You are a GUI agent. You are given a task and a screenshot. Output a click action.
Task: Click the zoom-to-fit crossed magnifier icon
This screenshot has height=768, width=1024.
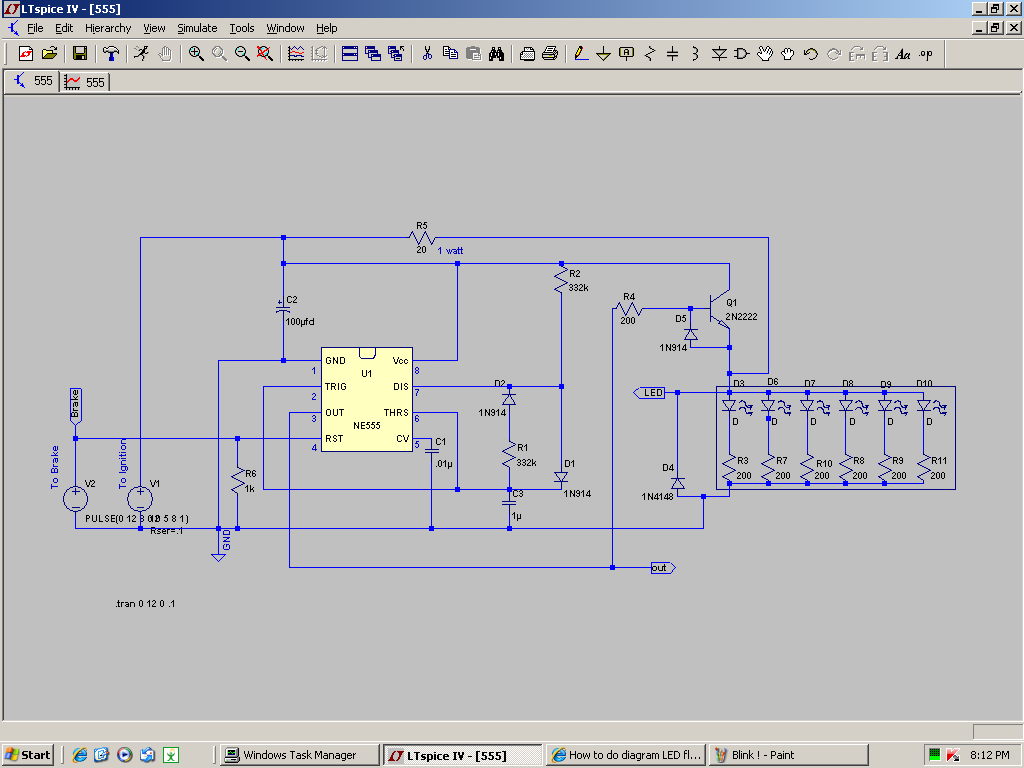click(x=264, y=54)
